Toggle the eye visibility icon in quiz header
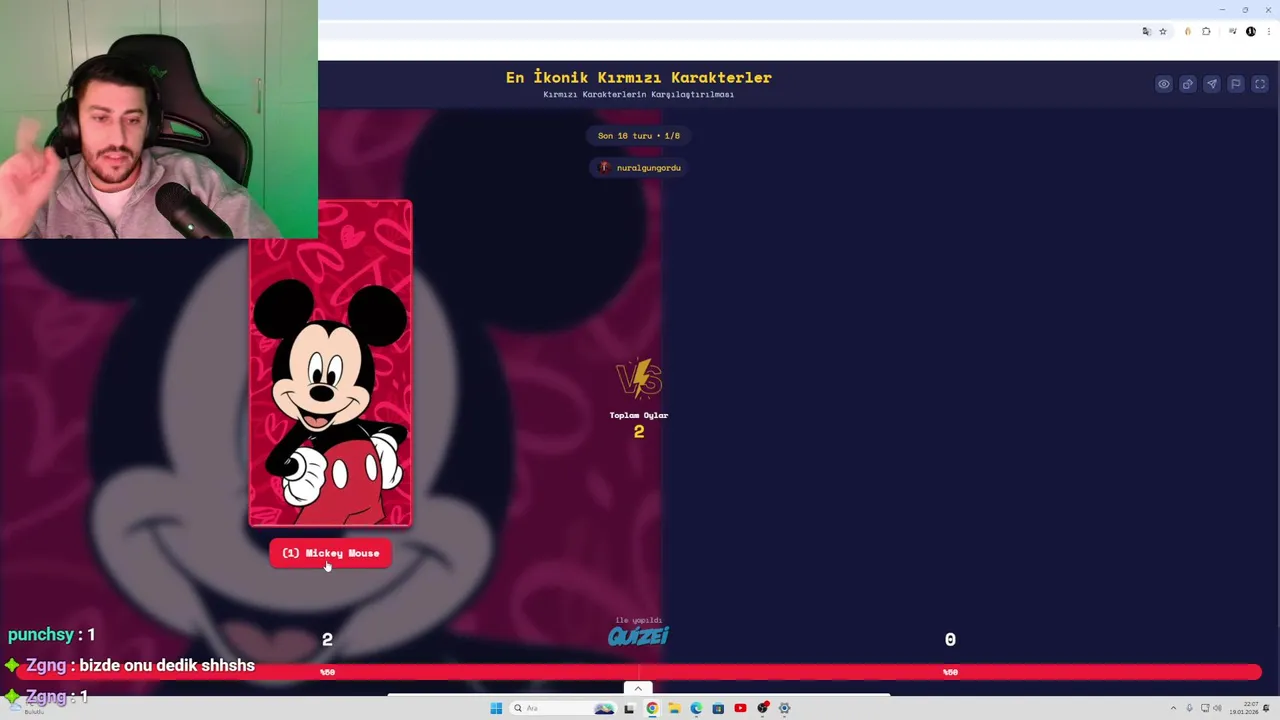The image size is (1280, 720). coord(1164,84)
